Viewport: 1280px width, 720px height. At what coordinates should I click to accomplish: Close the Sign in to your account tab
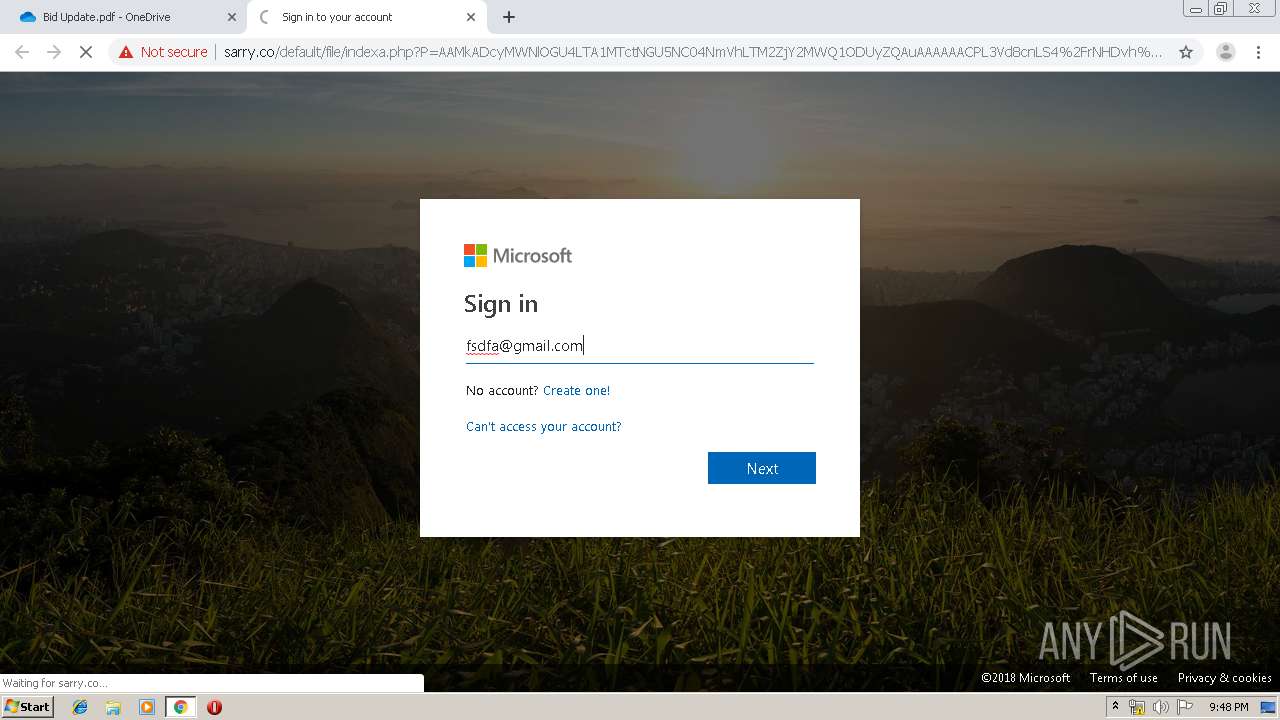[x=471, y=17]
